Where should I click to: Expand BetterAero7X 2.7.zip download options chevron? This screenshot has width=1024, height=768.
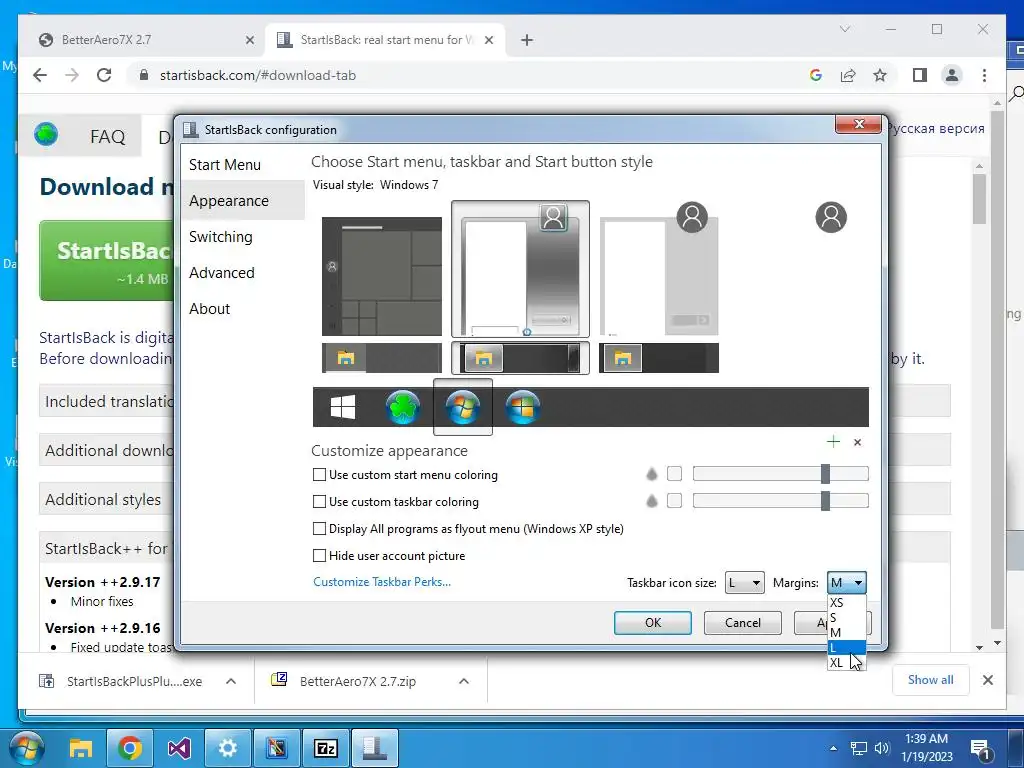(464, 681)
